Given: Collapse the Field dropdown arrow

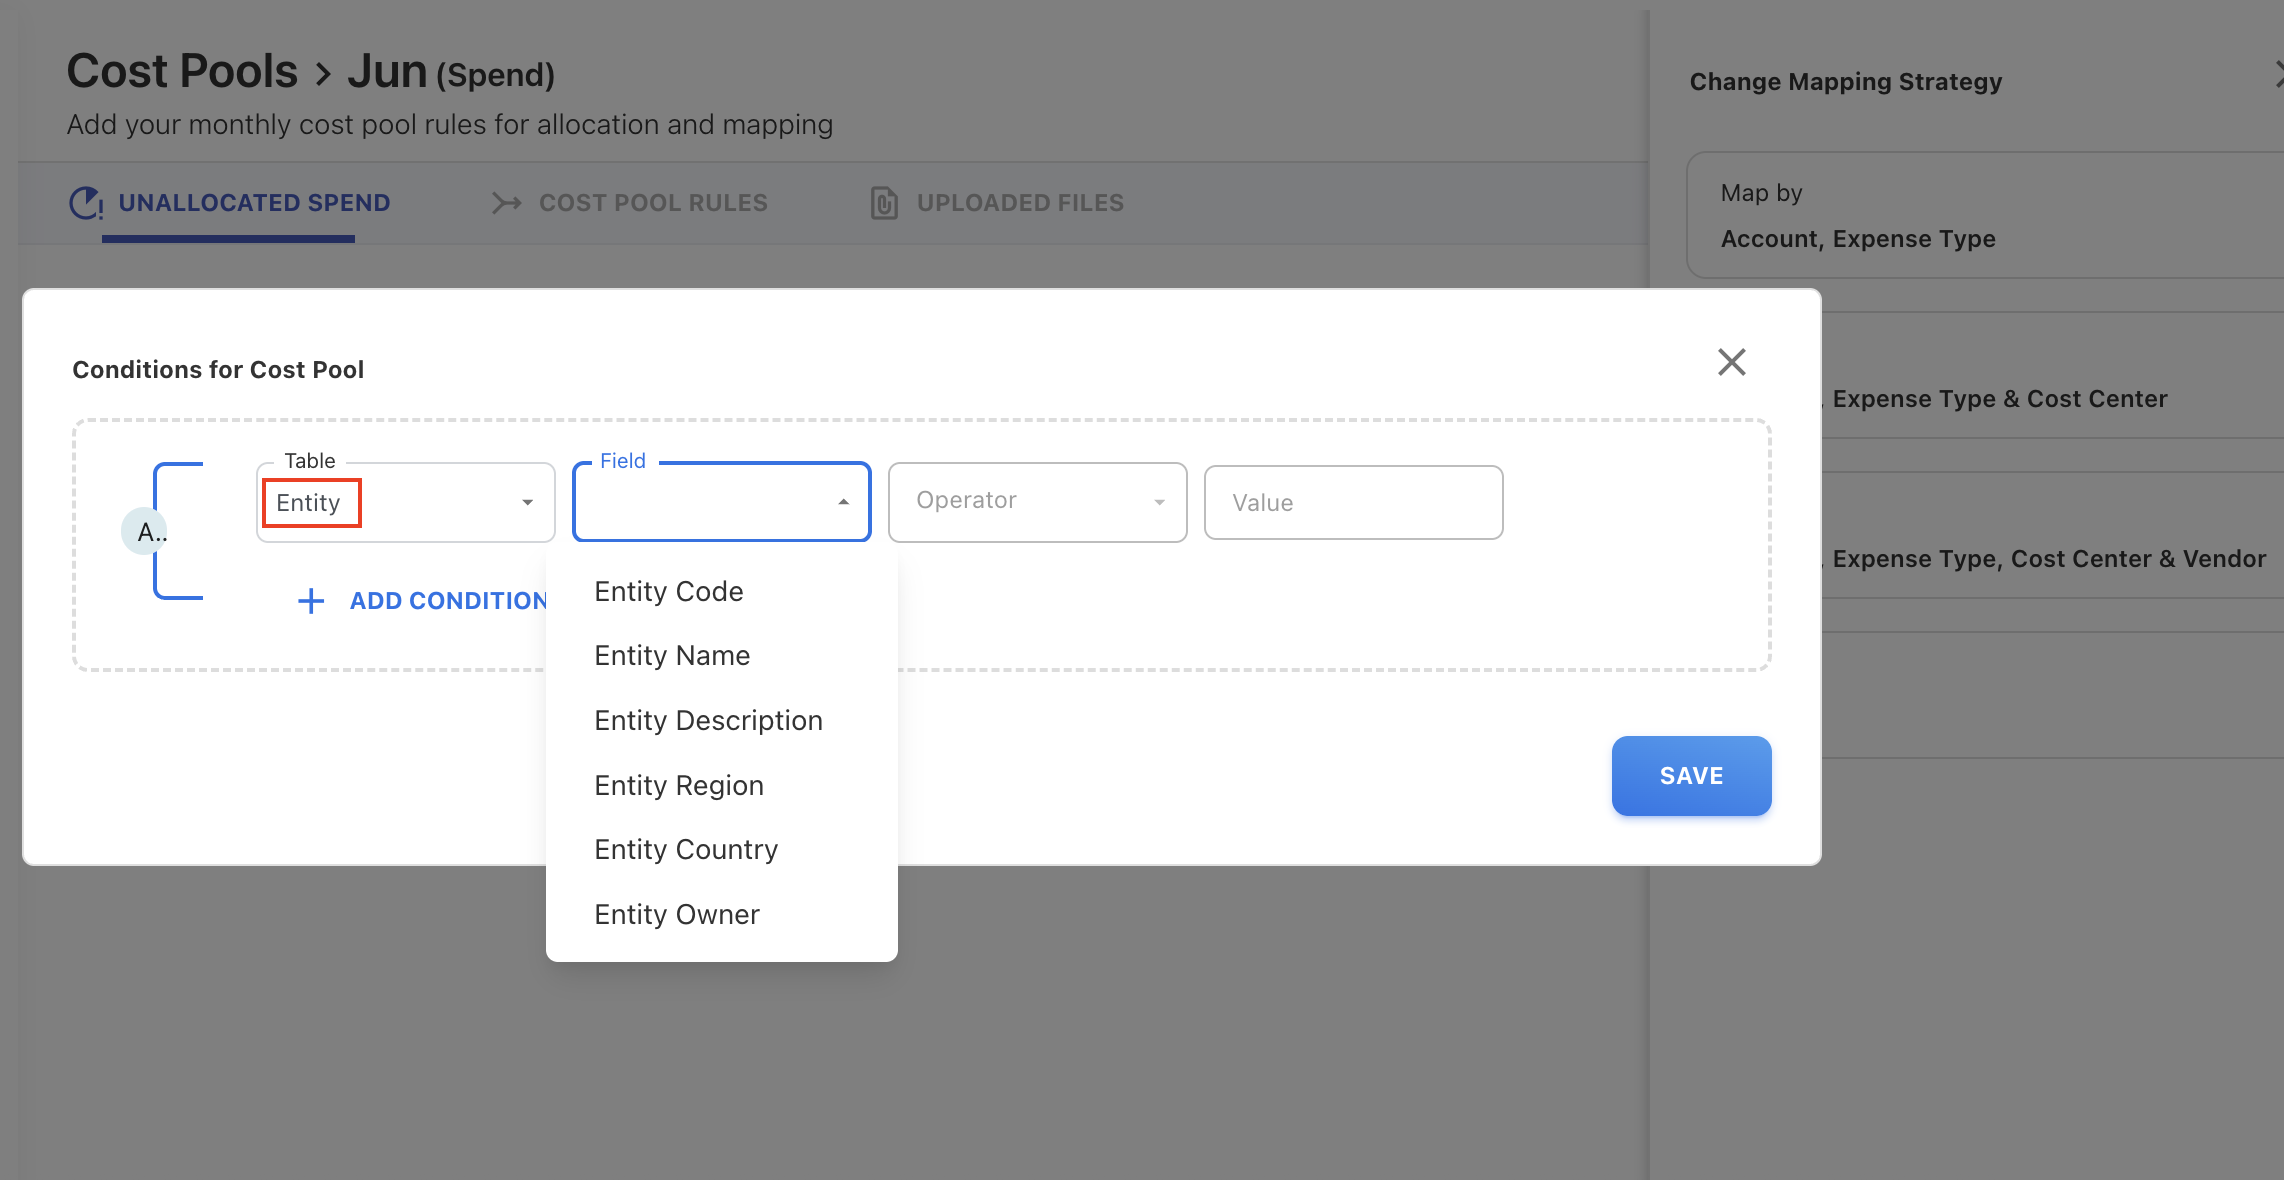Looking at the screenshot, I should pyautogui.click(x=843, y=502).
